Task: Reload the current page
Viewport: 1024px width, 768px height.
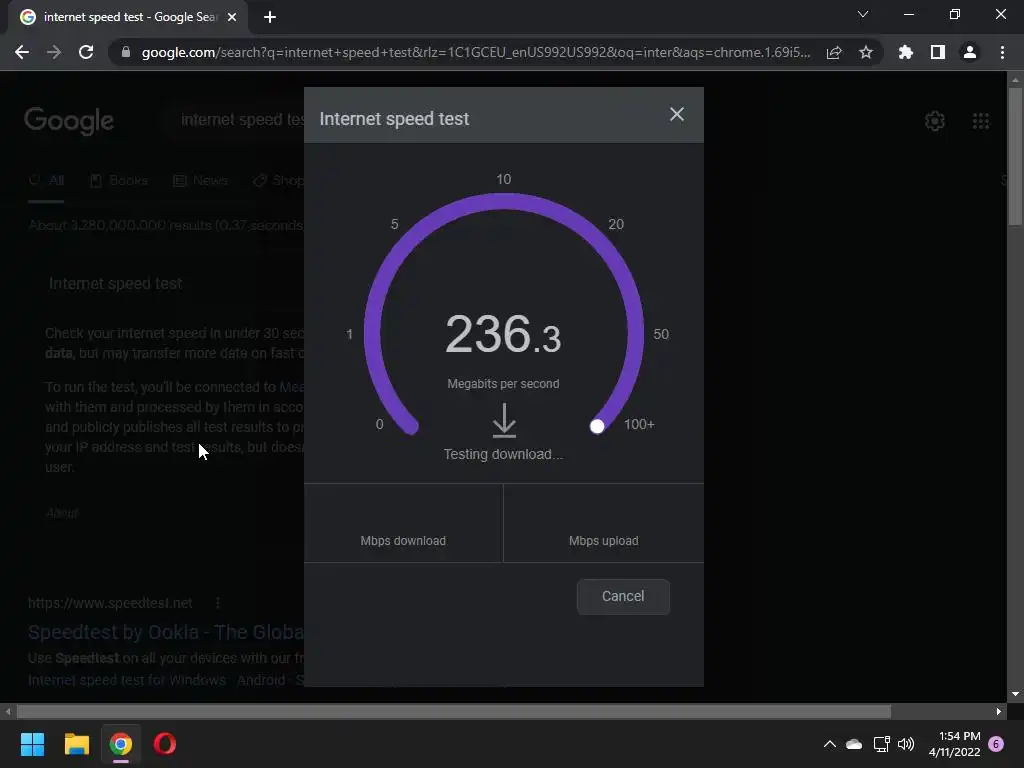Action: pos(86,52)
